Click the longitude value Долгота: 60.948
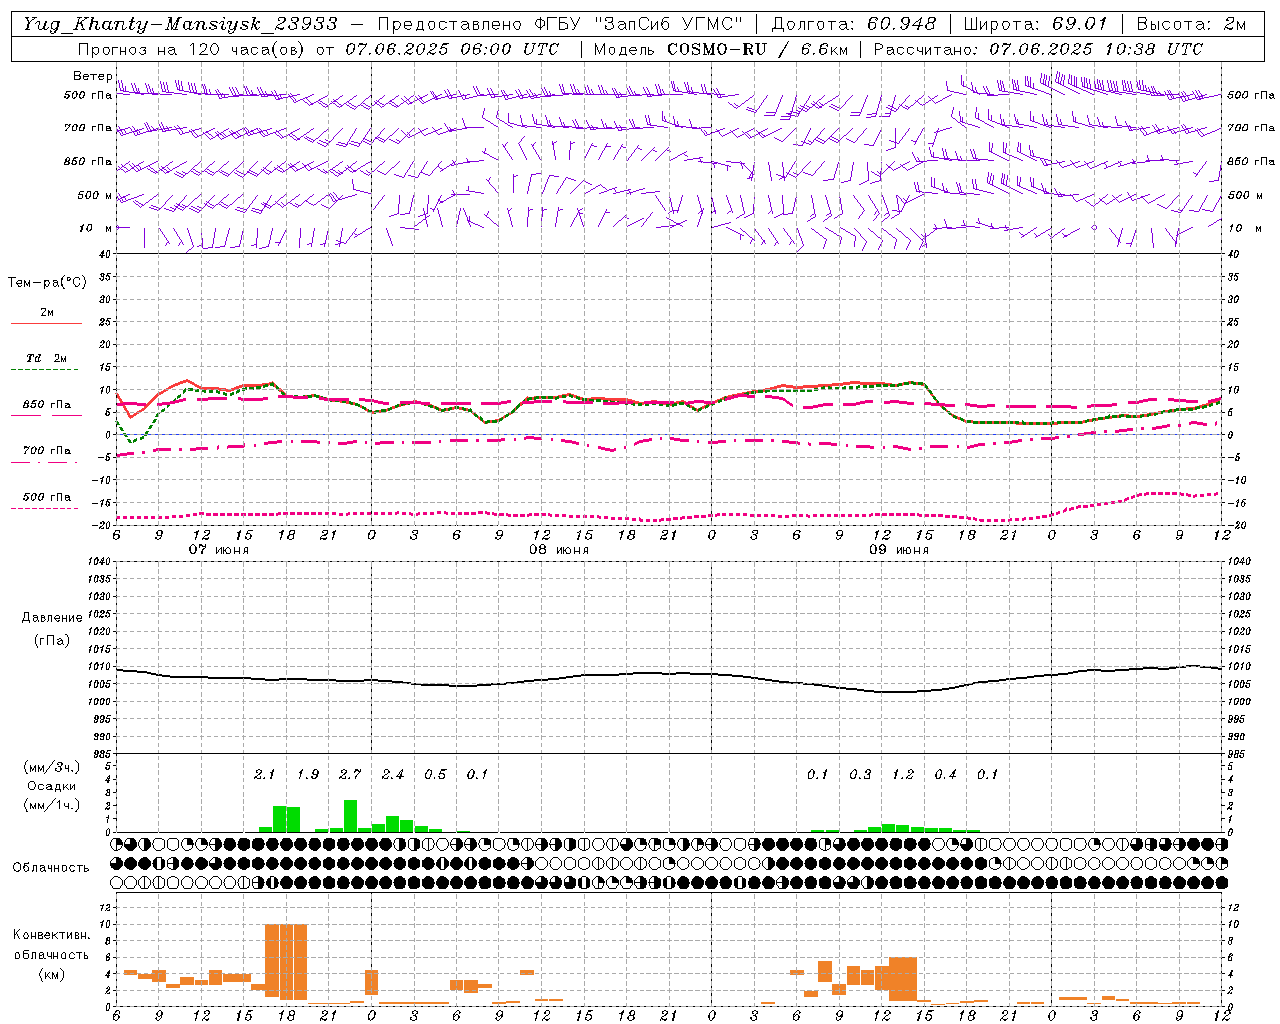This screenshot has height=1024, width=1280. (854, 24)
